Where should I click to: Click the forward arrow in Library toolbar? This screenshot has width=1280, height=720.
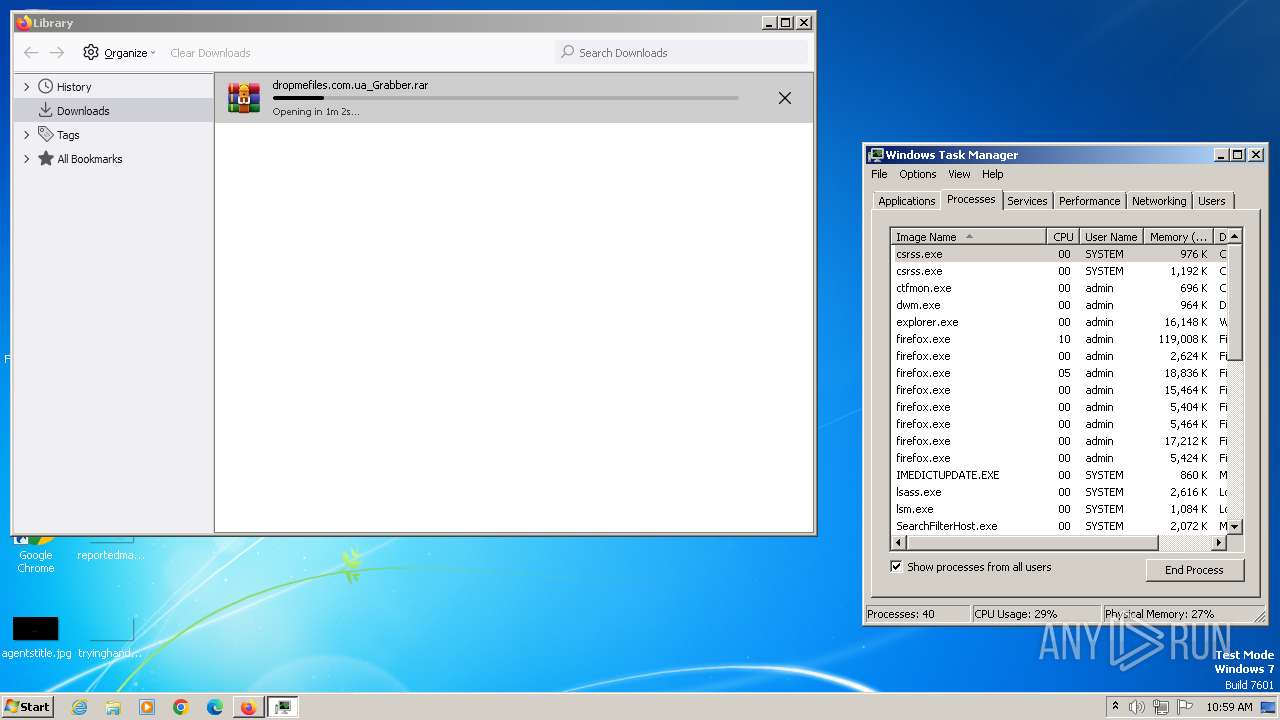(x=57, y=53)
